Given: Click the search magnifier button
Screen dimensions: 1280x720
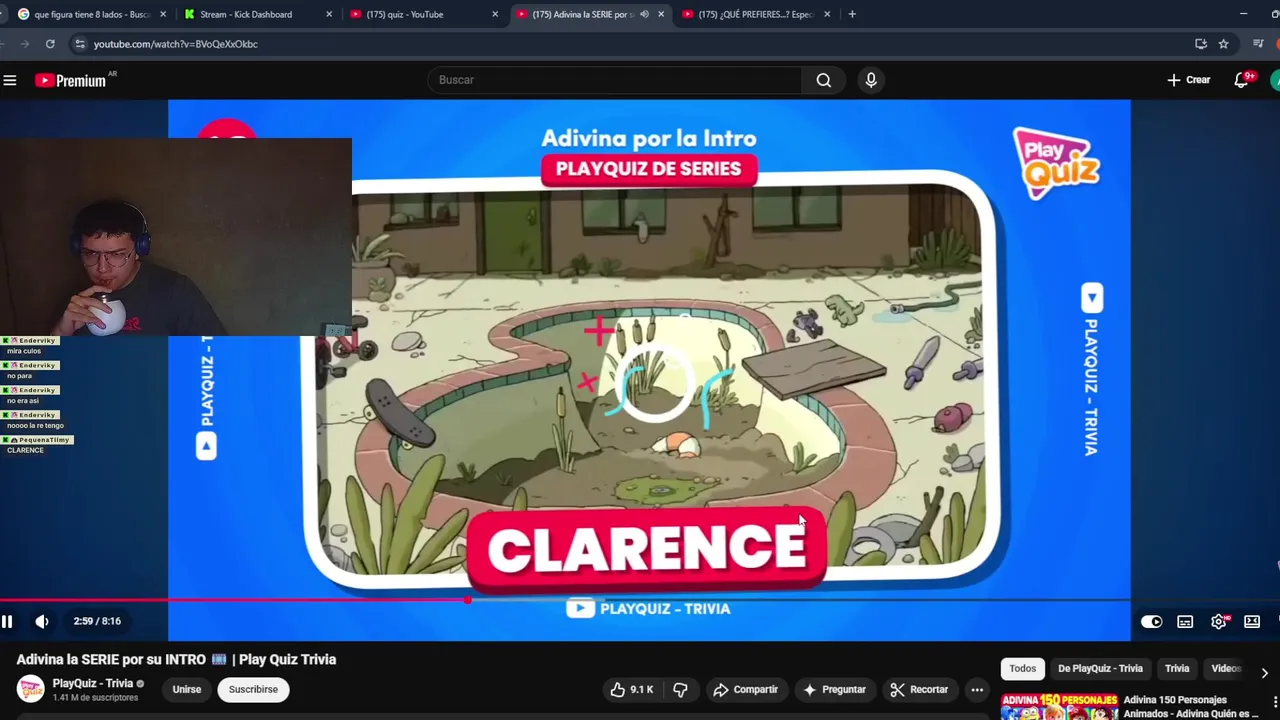Looking at the screenshot, I should click(x=823, y=80).
